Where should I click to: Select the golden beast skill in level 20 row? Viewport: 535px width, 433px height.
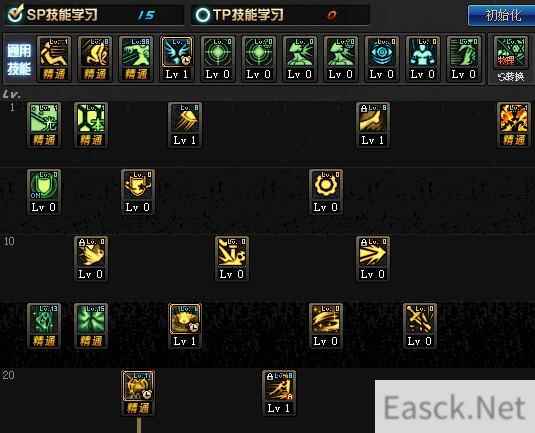click(138, 393)
